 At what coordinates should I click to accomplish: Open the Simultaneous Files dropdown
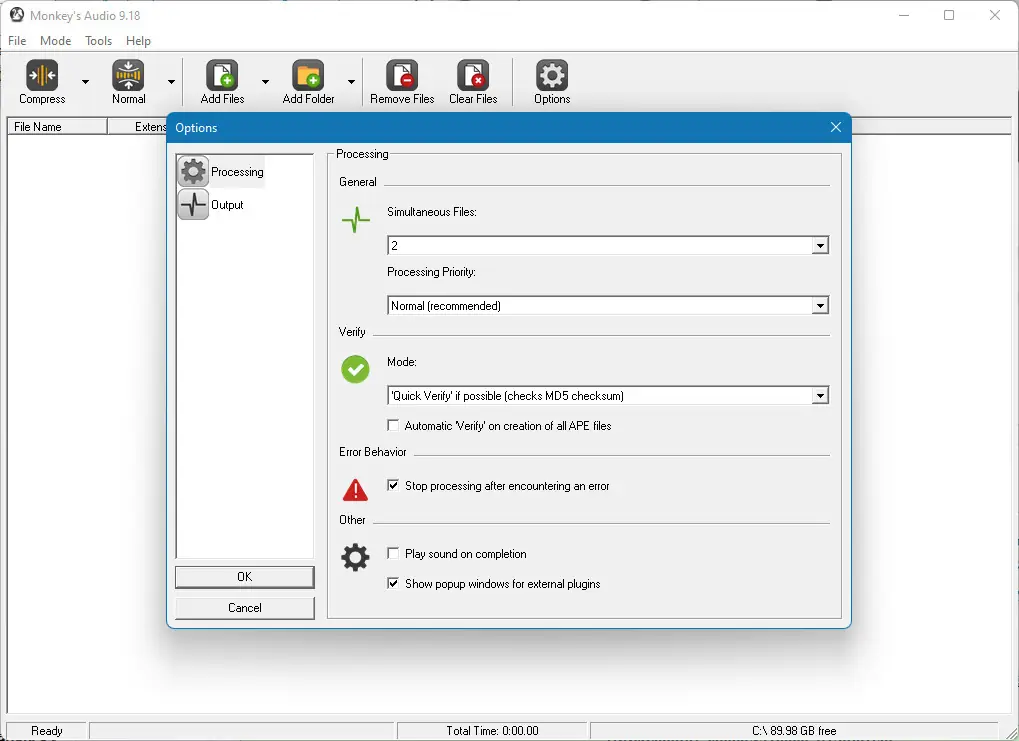820,246
